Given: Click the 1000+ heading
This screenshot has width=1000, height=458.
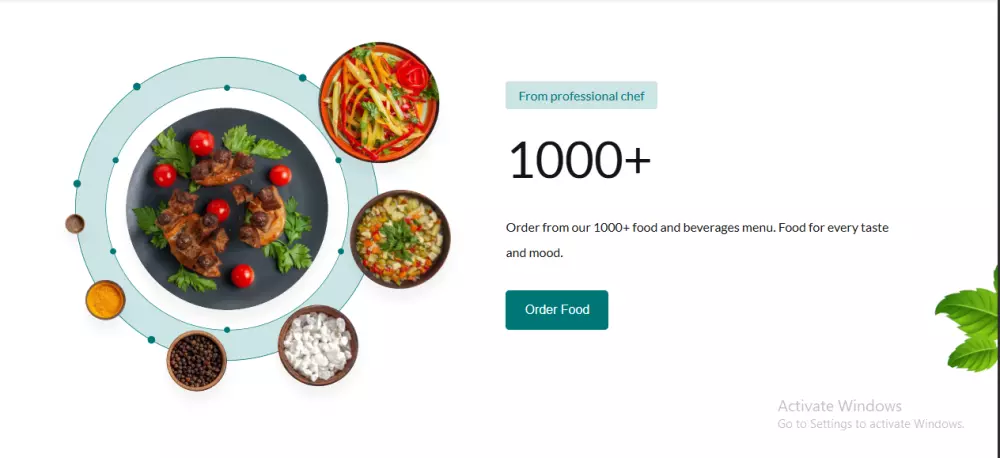Looking at the screenshot, I should pyautogui.click(x=579, y=160).
